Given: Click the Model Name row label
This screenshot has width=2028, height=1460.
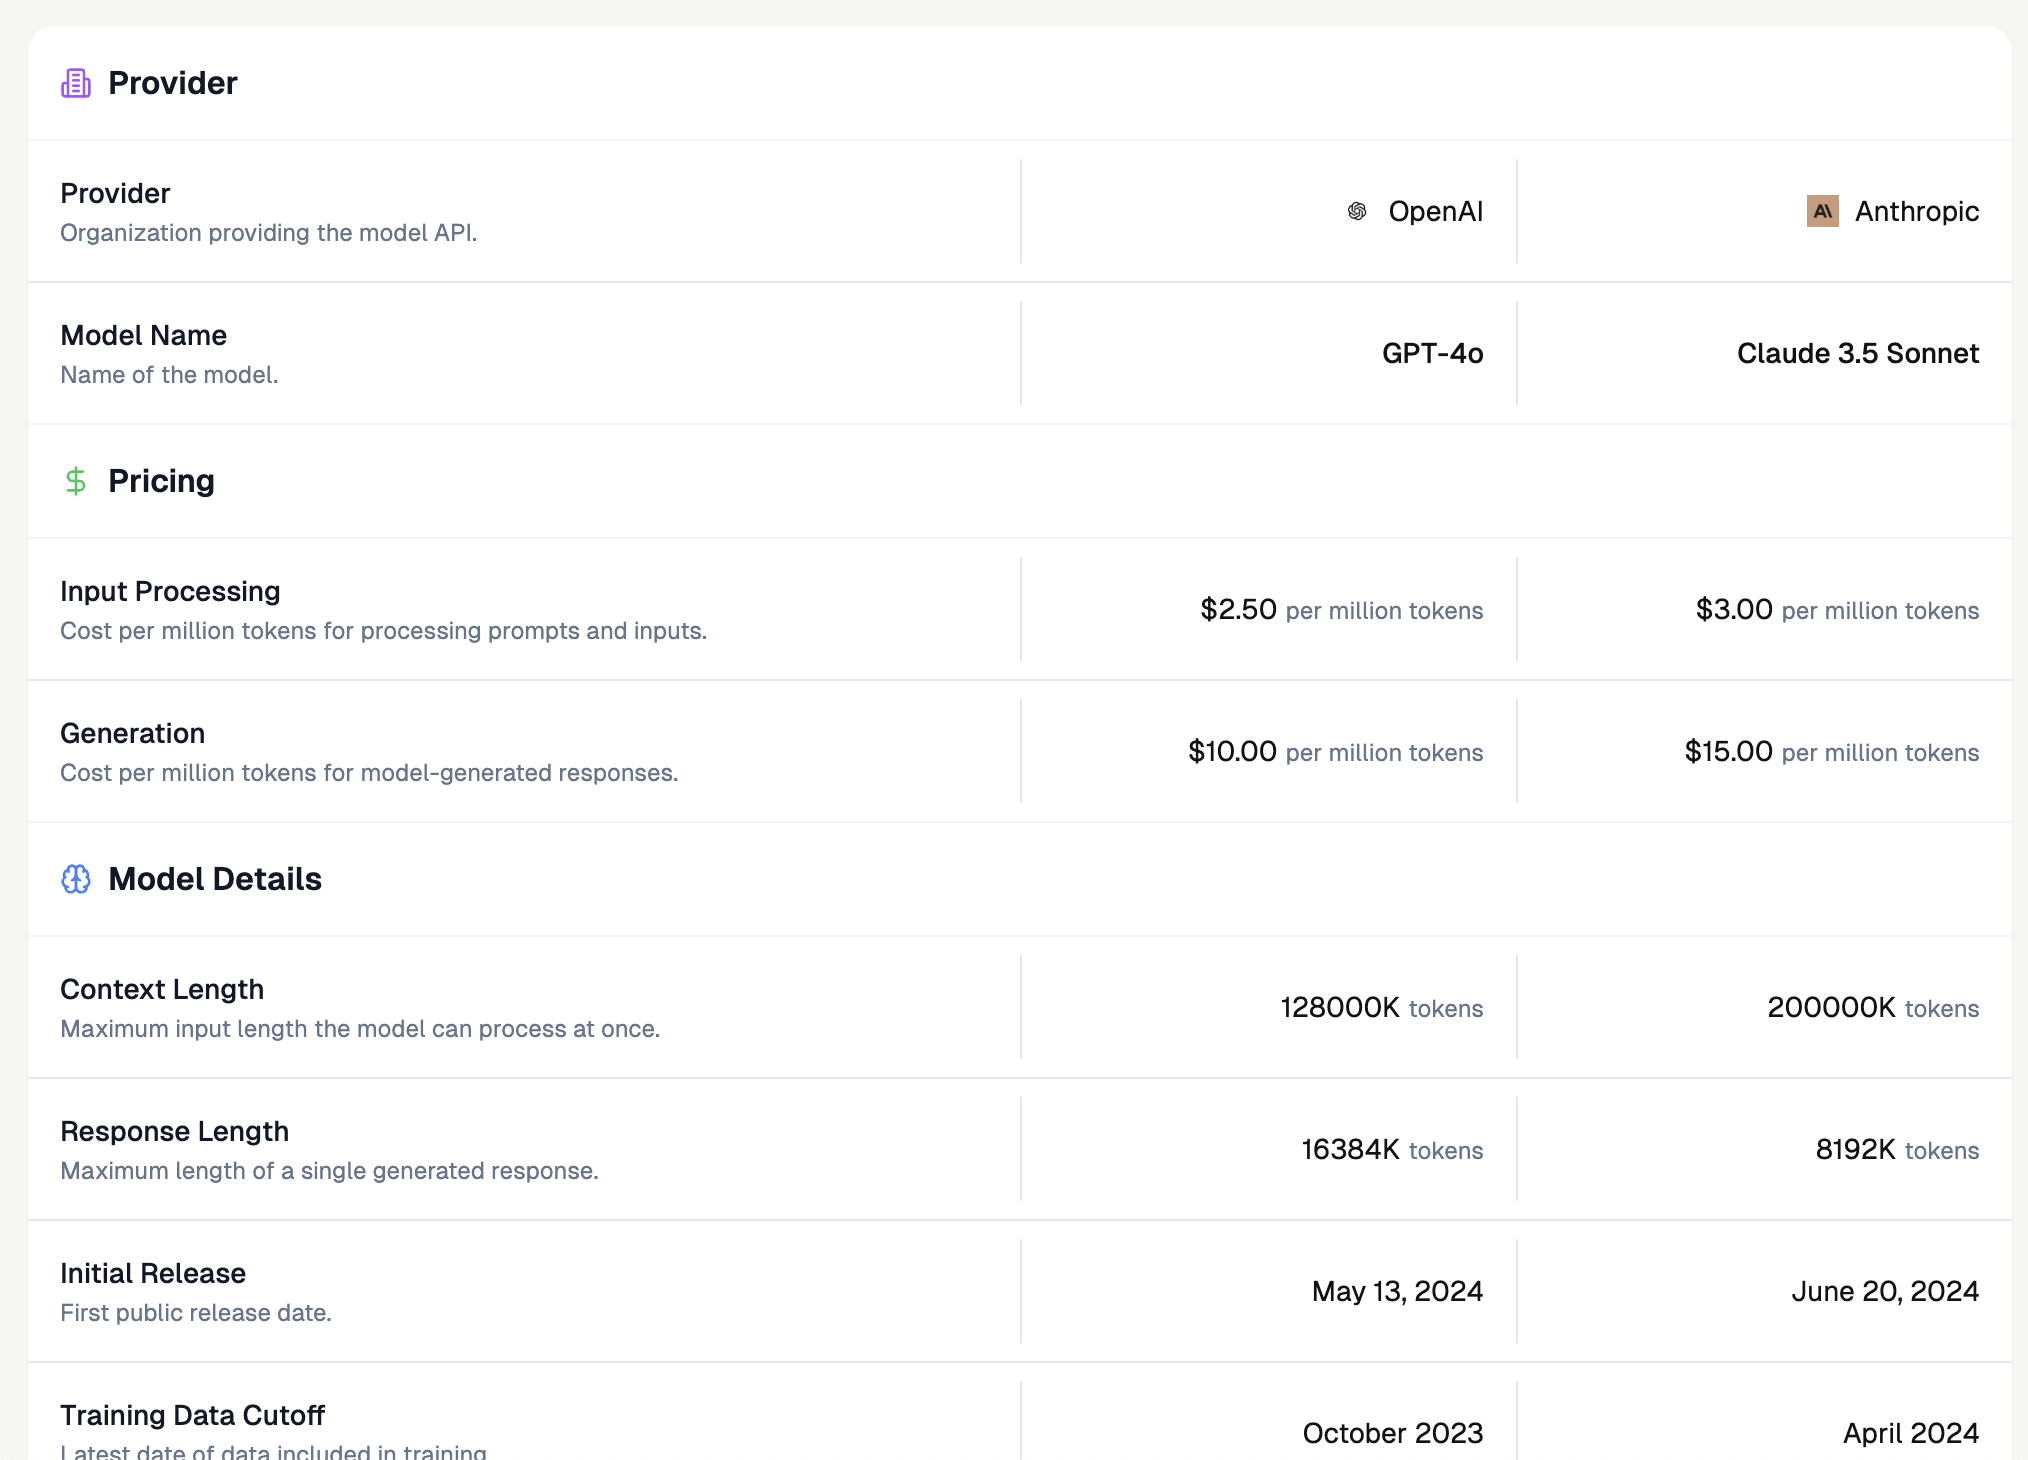Looking at the screenshot, I should (143, 335).
